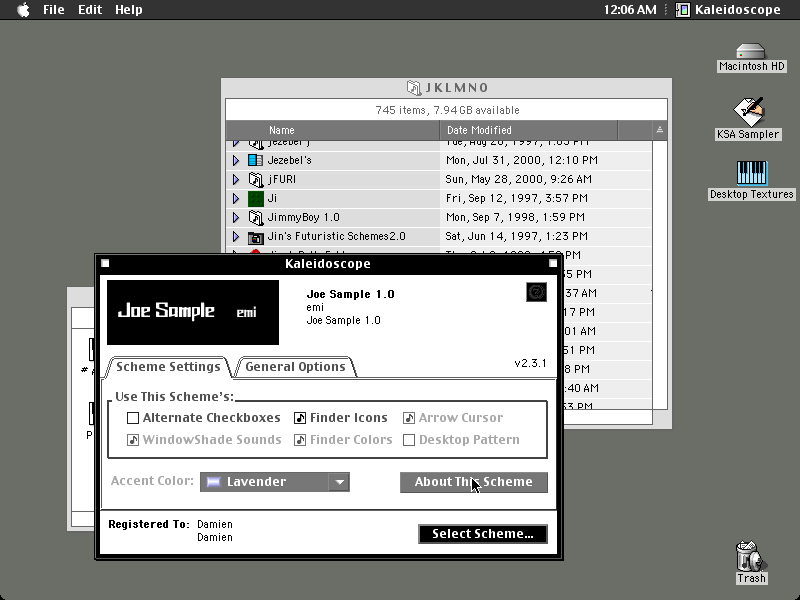This screenshot has height=600, width=800.
Task: Open the Accent Color Lavender popup menu
Action: [275, 482]
